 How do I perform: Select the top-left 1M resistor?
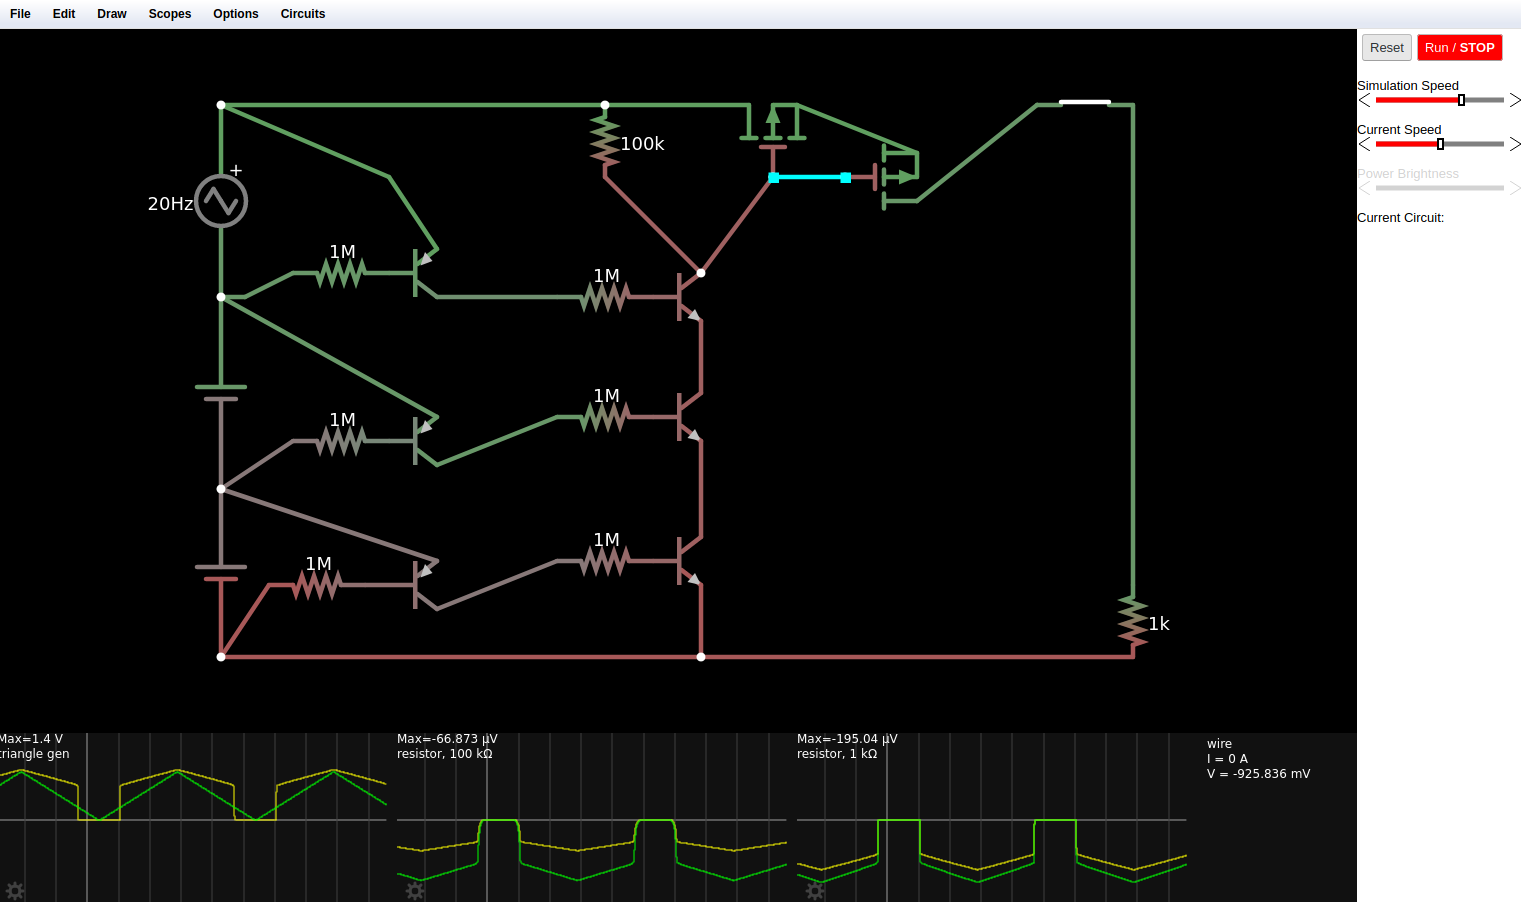(341, 272)
